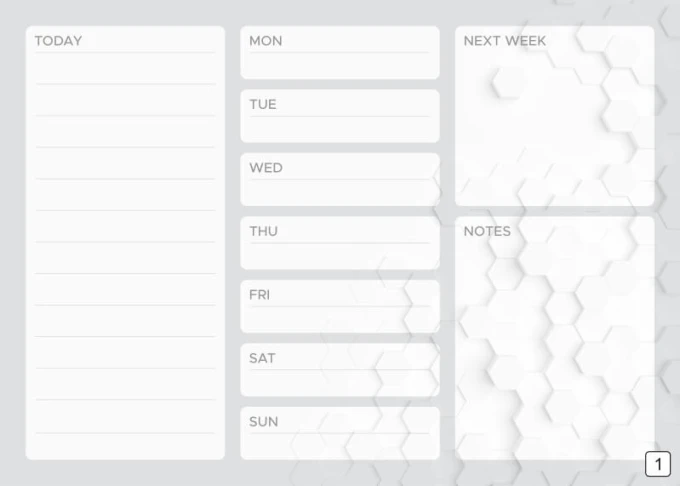Click the middle writing line in TODAY column
680x486 pixels.
[x=125, y=242]
